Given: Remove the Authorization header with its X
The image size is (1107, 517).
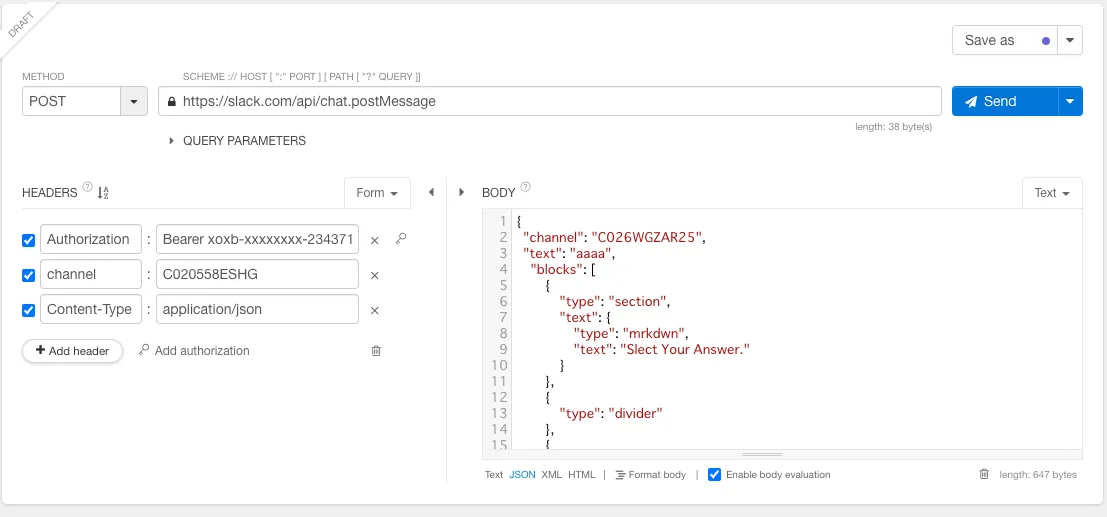Looking at the screenshot, I should (x=375, y=240).
